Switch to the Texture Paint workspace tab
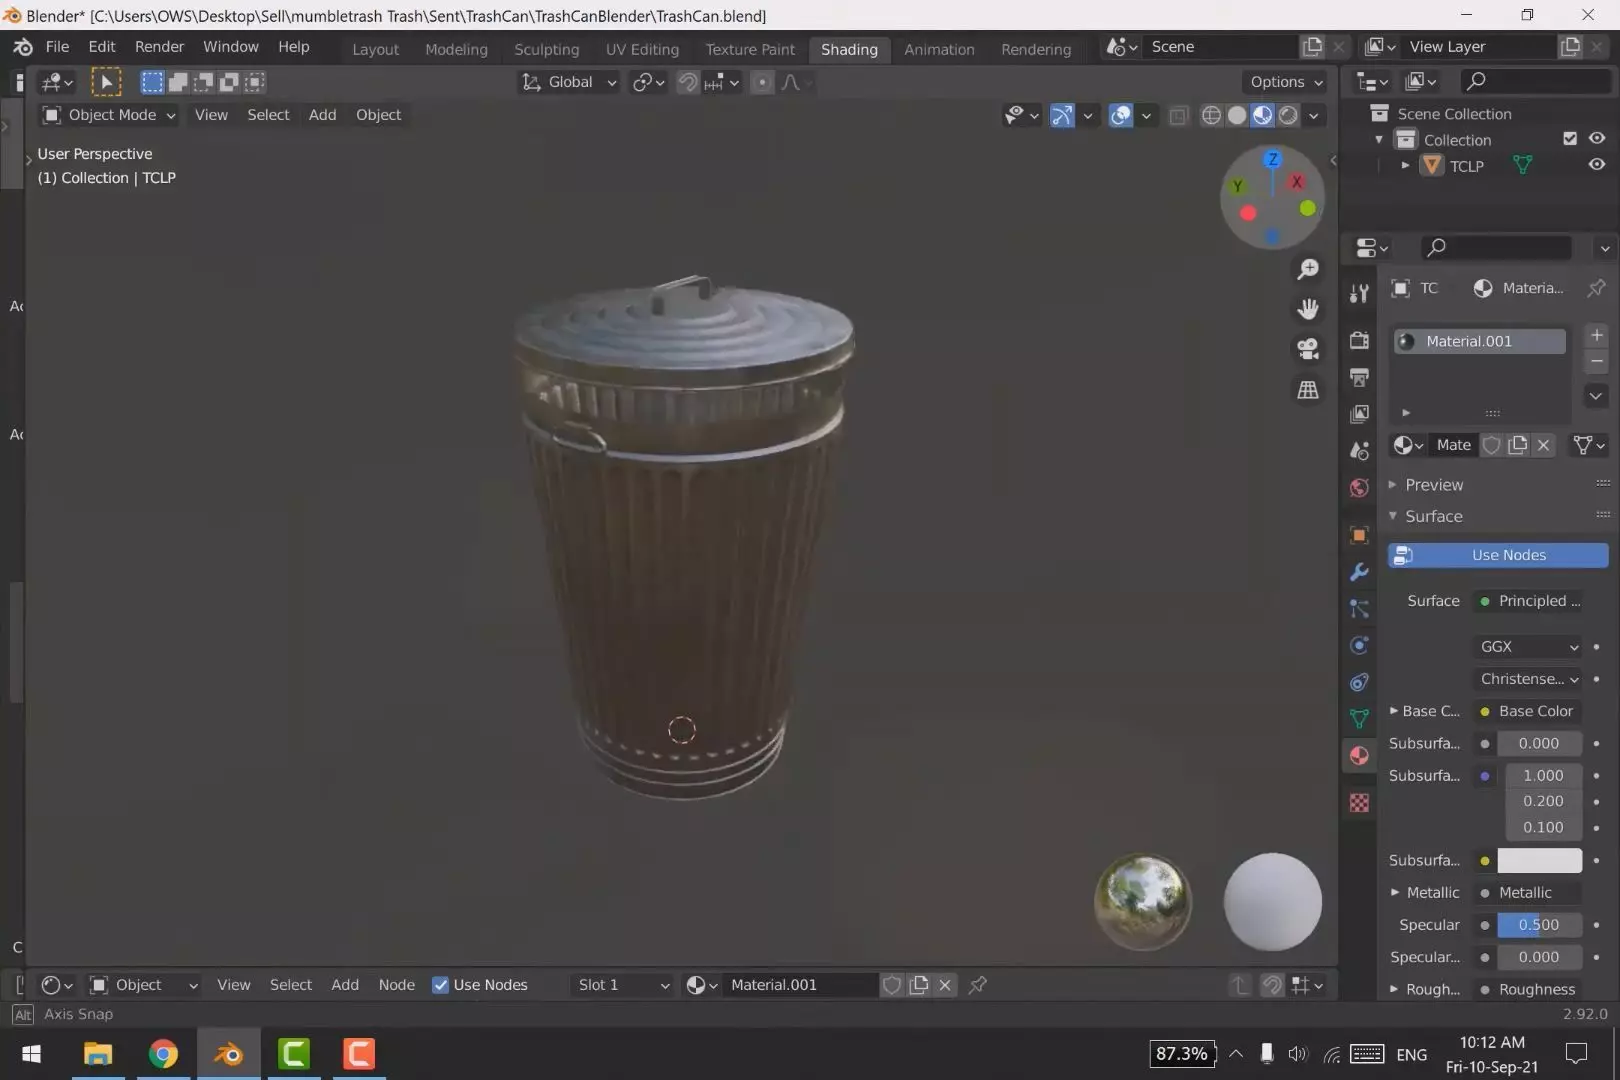Image resolution: width=1620 pixels, height=1080 pixels. [750, 49]
